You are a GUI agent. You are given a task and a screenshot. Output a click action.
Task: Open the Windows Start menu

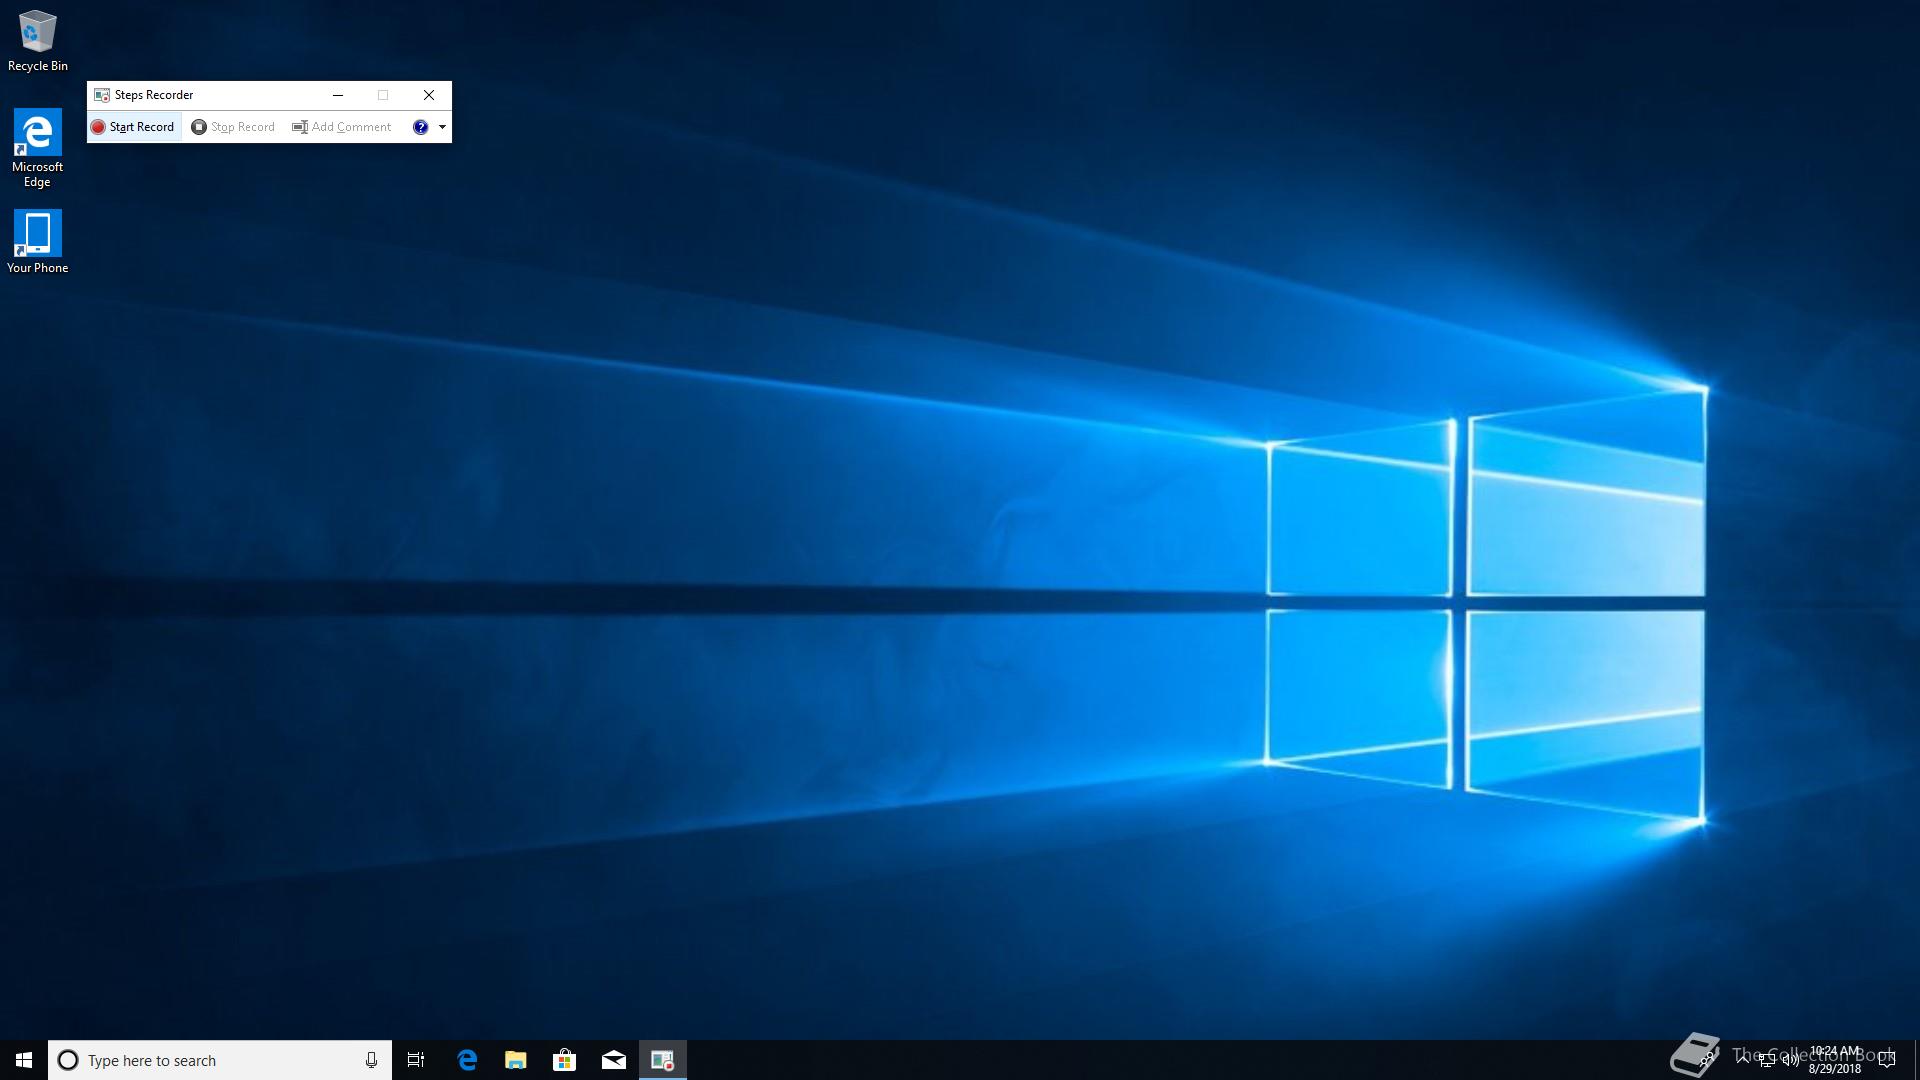(24, 1060)
